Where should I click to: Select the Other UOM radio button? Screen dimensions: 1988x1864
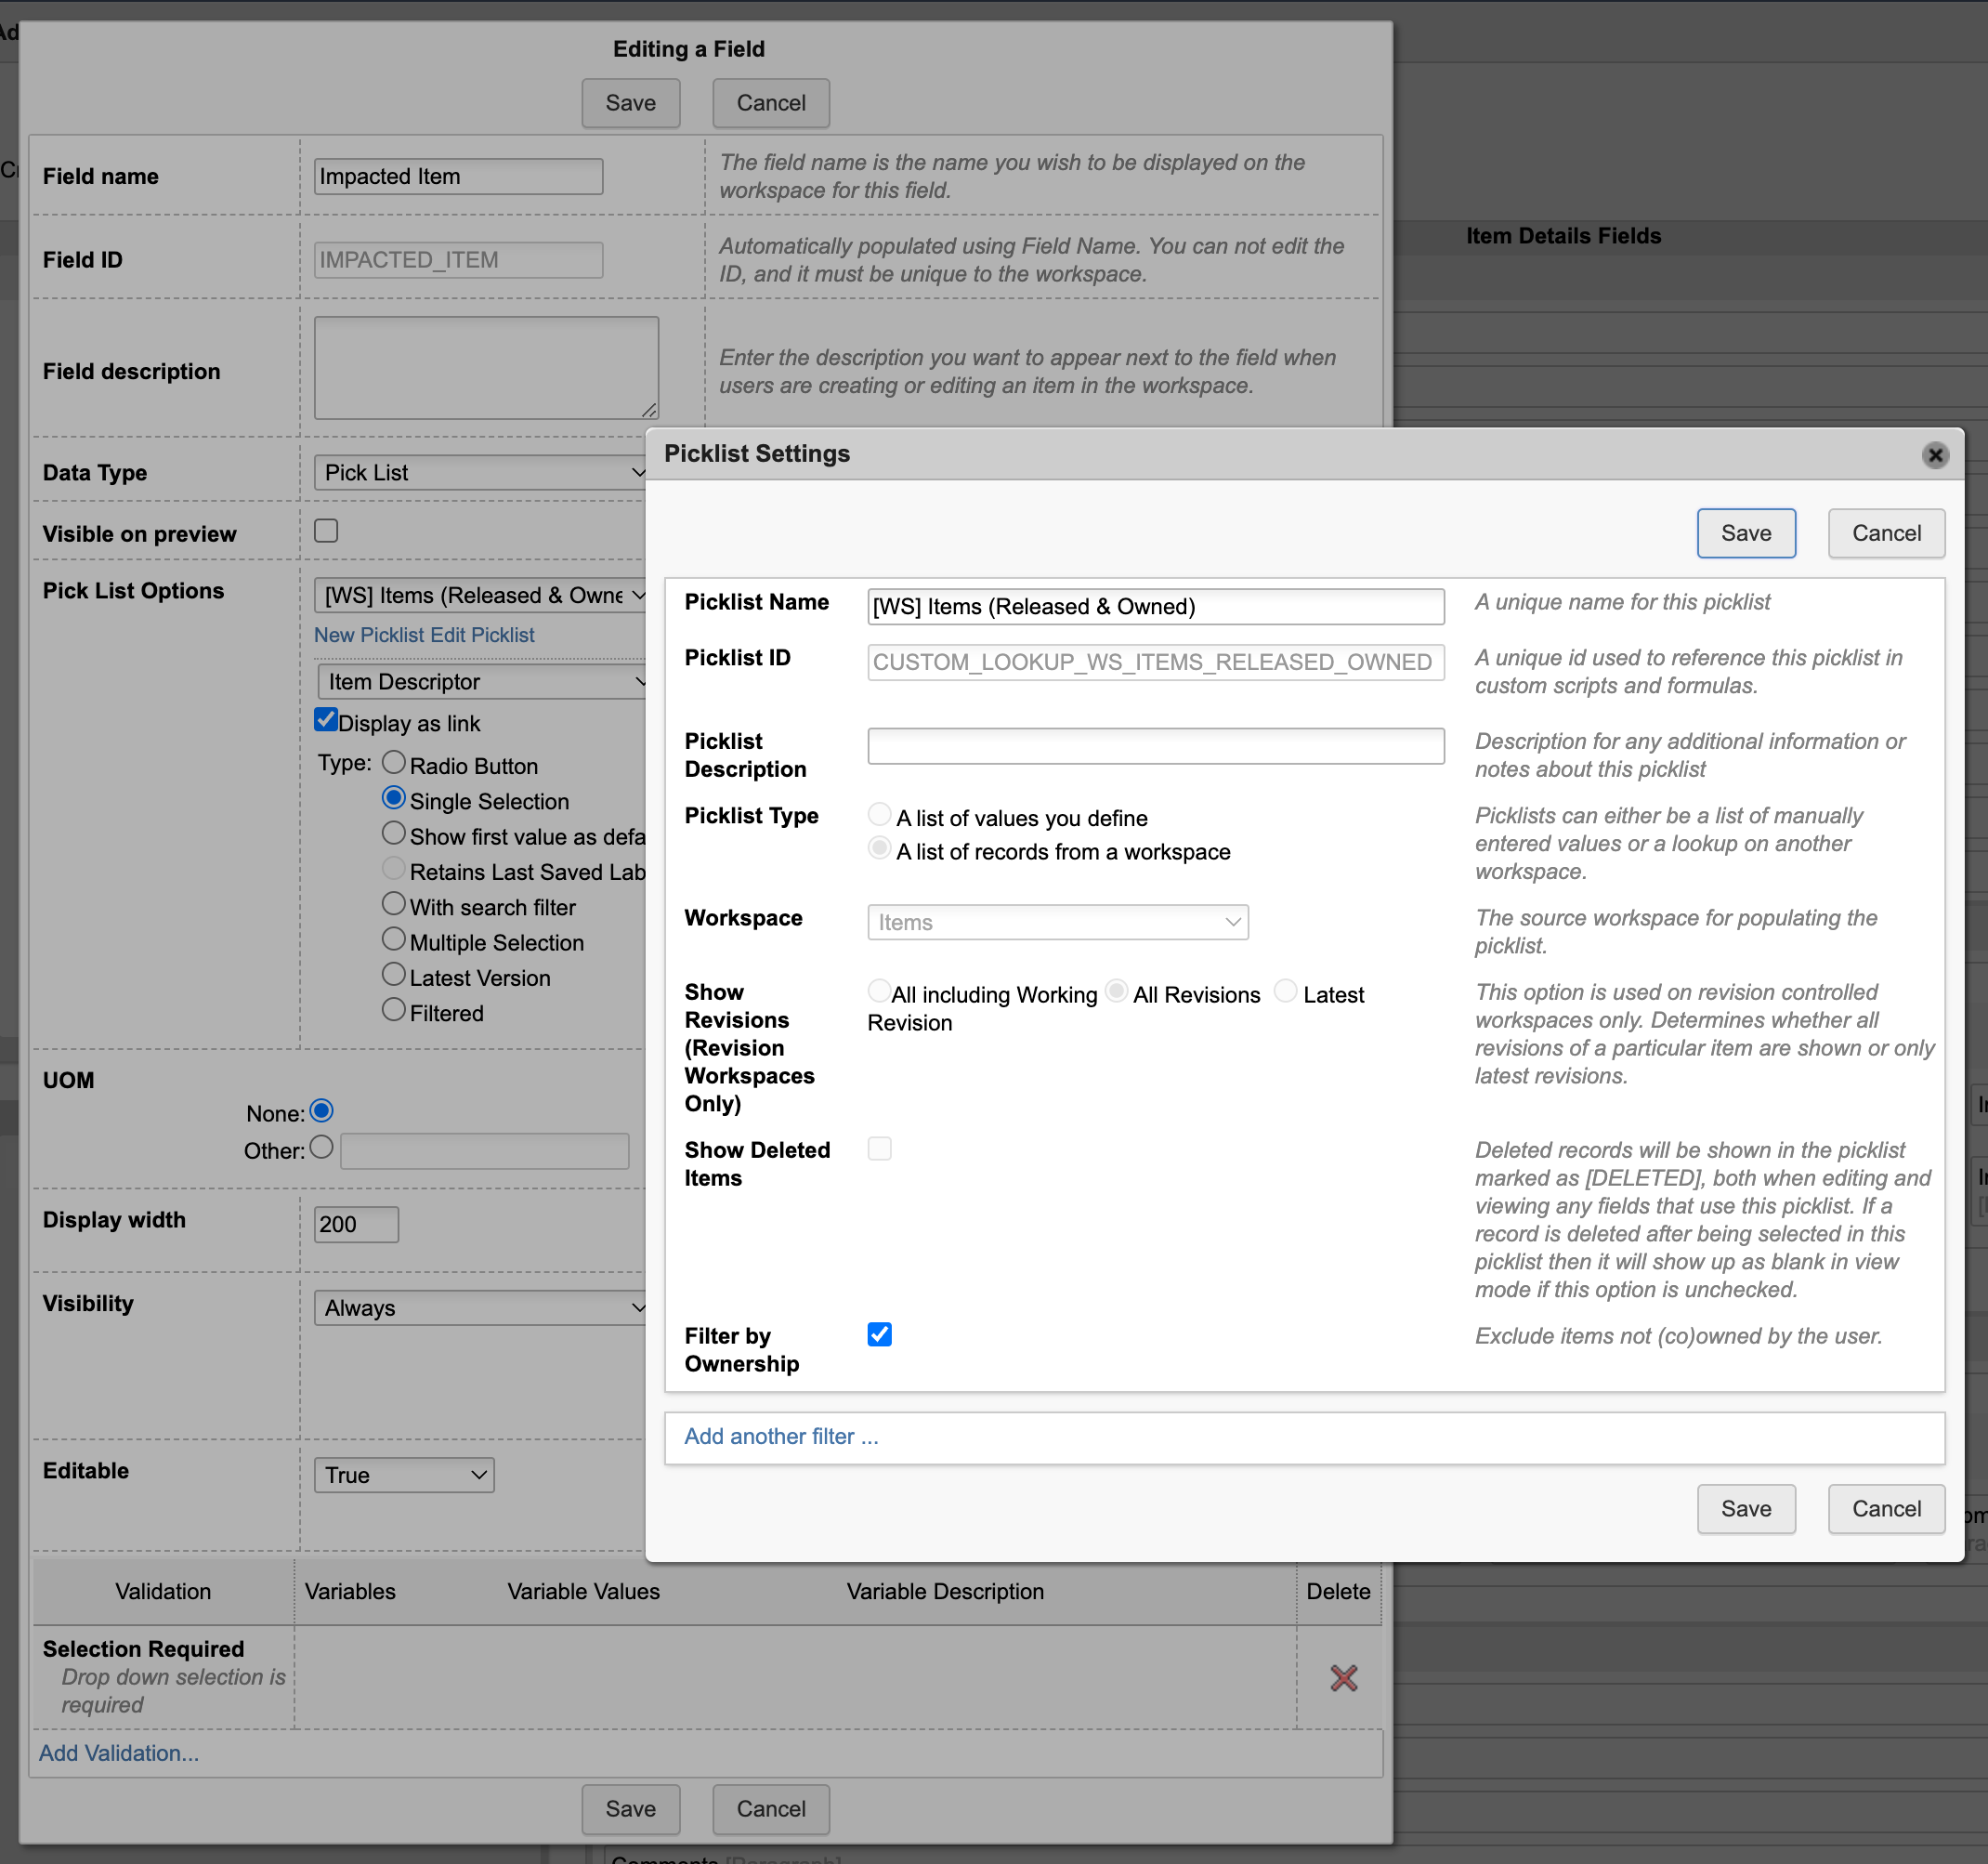point(321,1148)
